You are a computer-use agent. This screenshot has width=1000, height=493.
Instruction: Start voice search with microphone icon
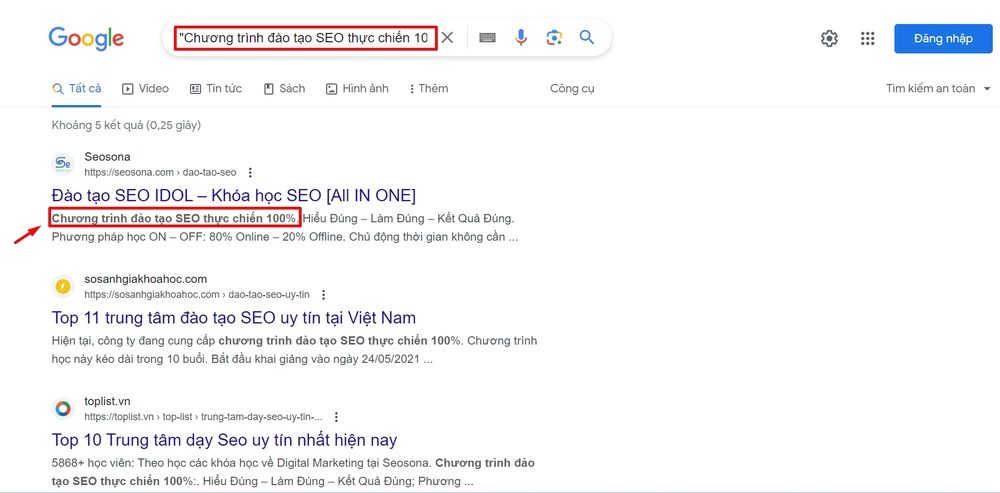point(521,38)
